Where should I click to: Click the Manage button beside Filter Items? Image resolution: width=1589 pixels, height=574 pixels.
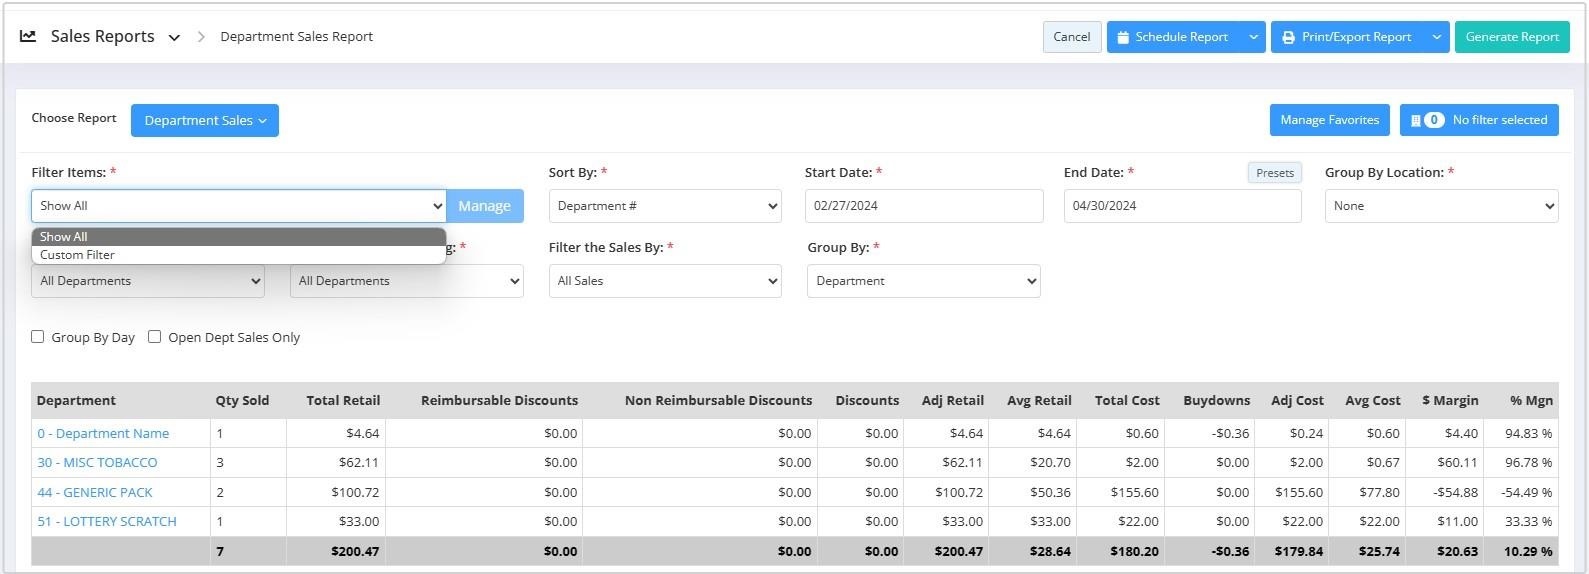tap(484, 206)
